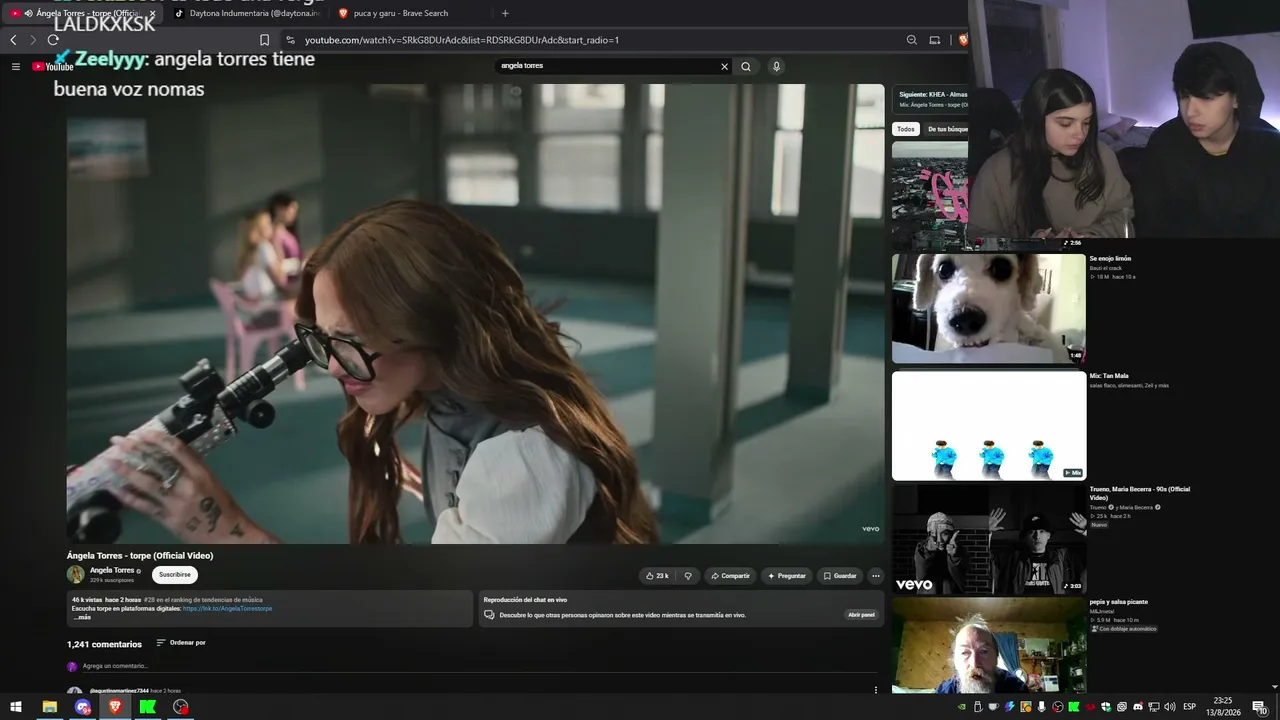The height and width of the screenshot is (720, 1280).
Task: Select the Todos filter chip
Action: point(905,129)
